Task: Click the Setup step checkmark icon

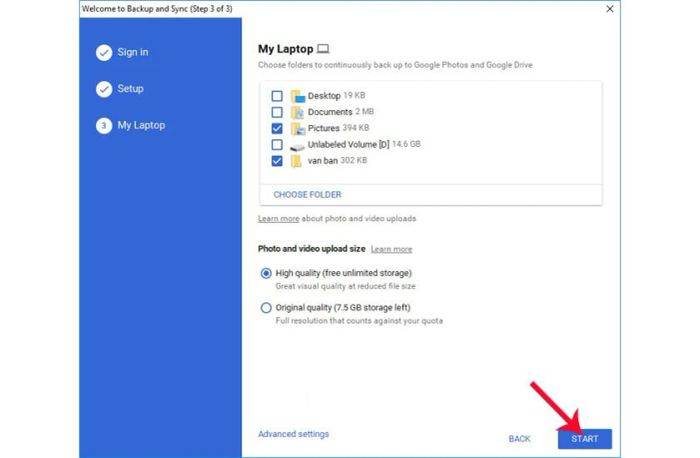Action: (x=104, y=89)
